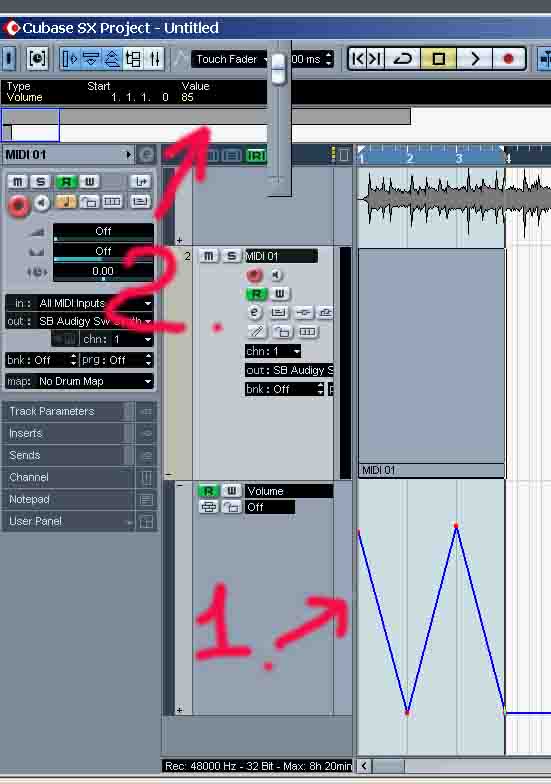Mute track 2 MIDI 01 in track list
Screen dimensions: 551x784
click(208, 256)
